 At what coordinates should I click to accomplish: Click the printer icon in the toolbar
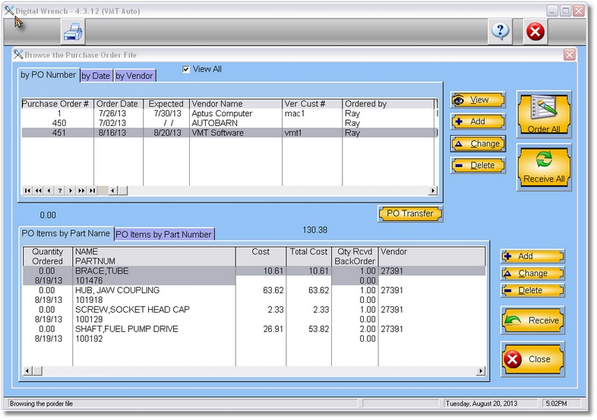(x=73, y=32)
